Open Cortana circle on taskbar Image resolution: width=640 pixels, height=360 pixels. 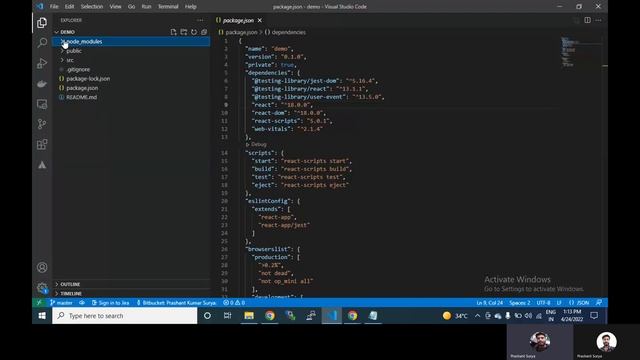coord(207,316)
